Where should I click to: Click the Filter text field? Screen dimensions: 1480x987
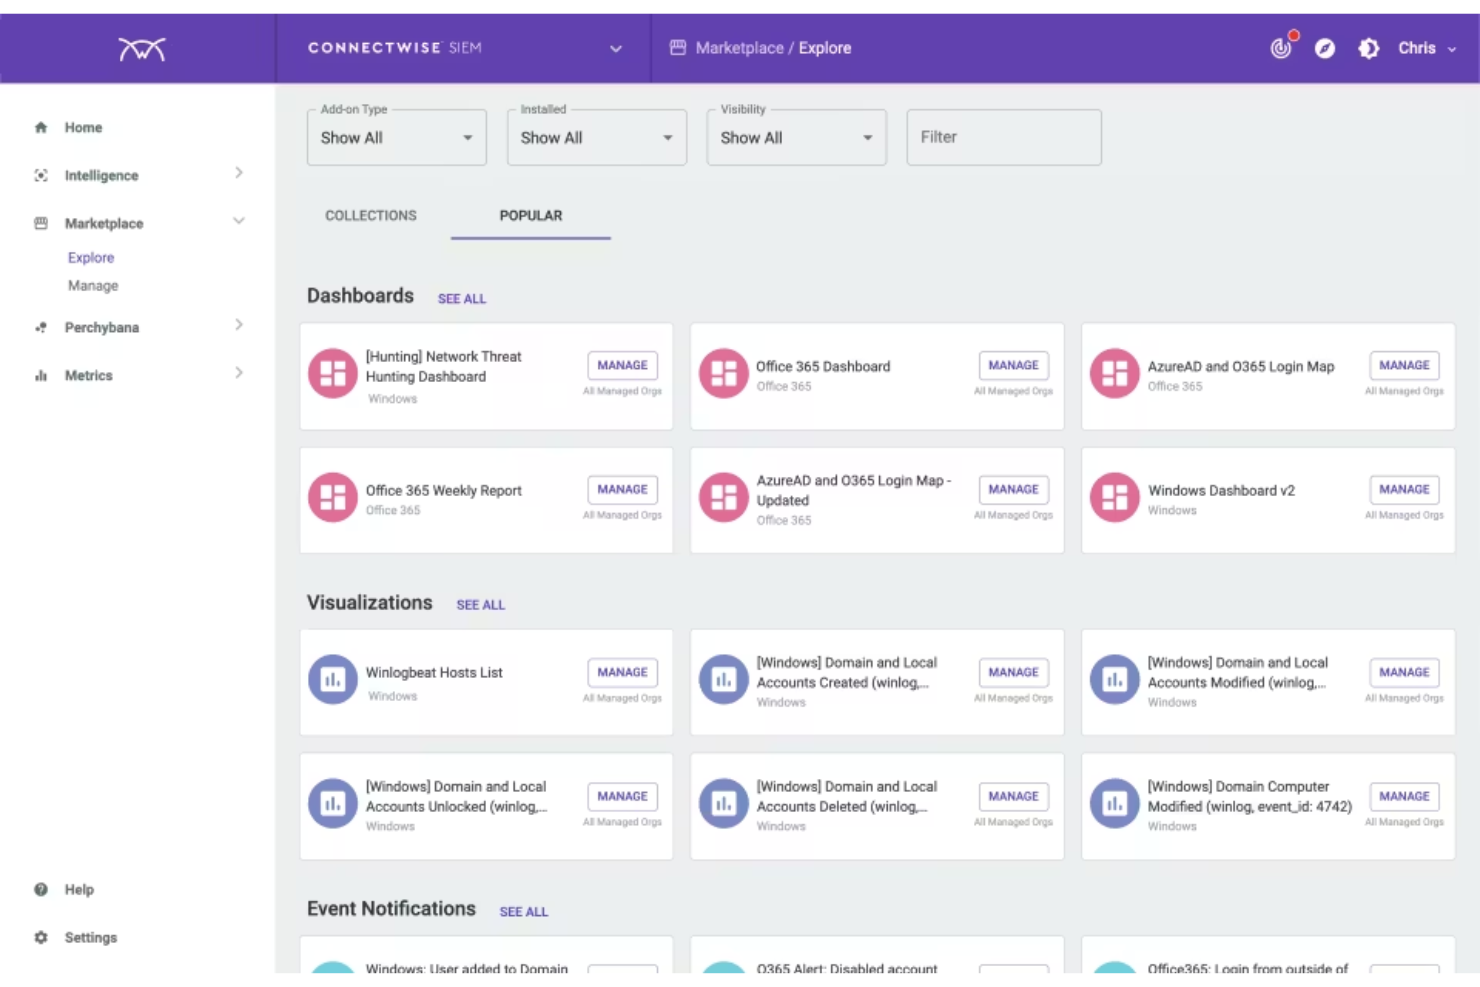(x=1004, y=137)
